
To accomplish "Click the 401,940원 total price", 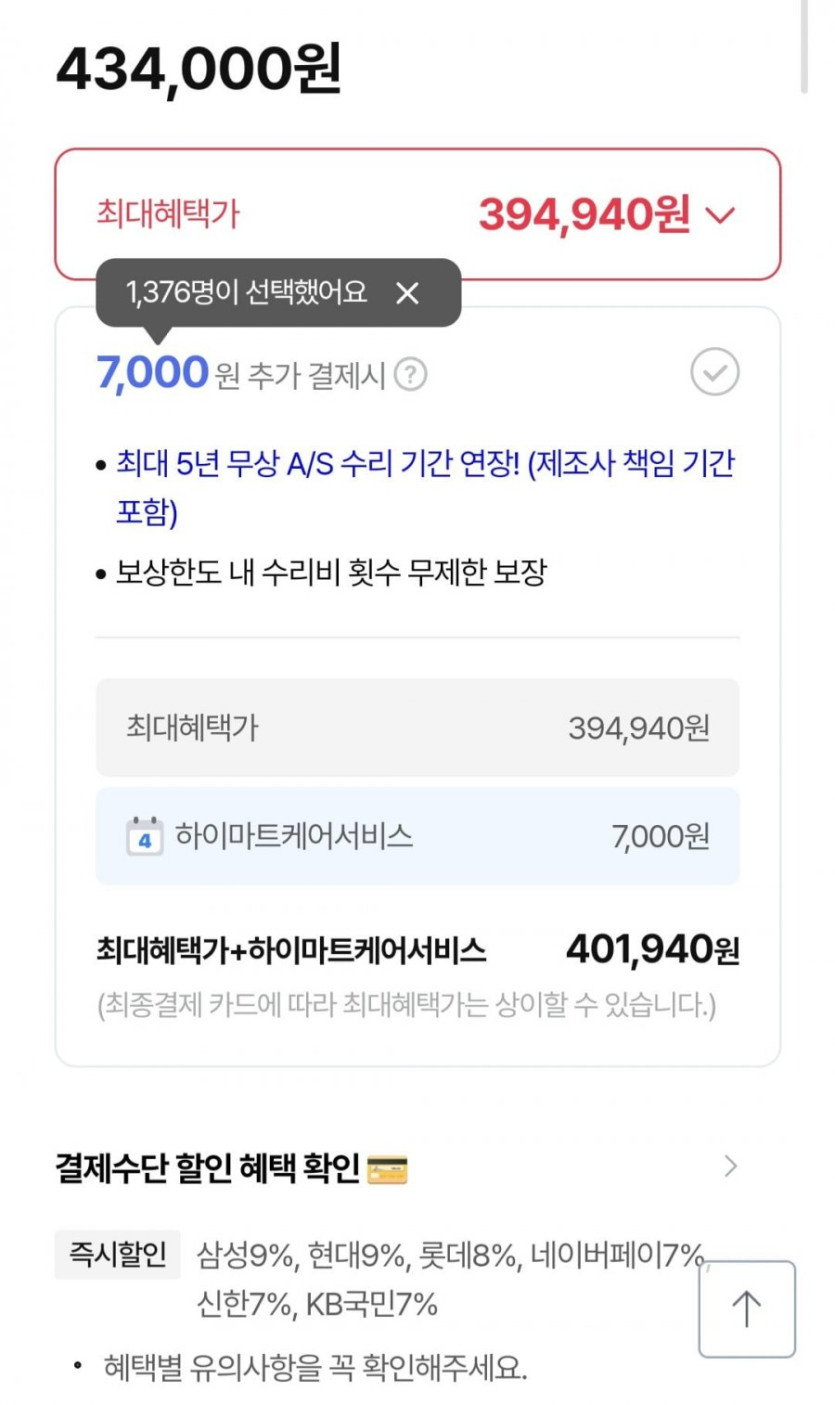I will (x=652, y=949).
